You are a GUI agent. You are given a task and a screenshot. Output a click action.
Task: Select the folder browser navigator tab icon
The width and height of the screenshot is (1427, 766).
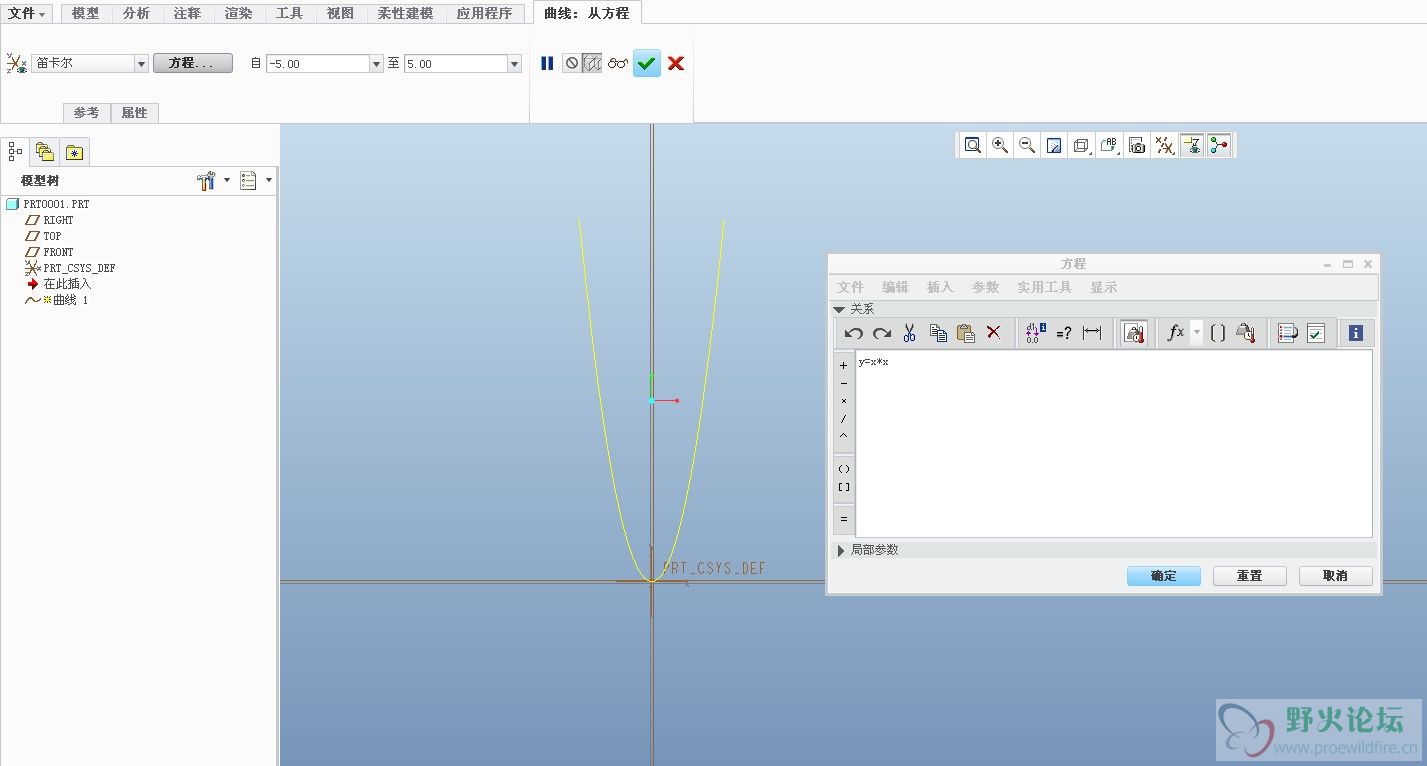[x=45, y=151]
